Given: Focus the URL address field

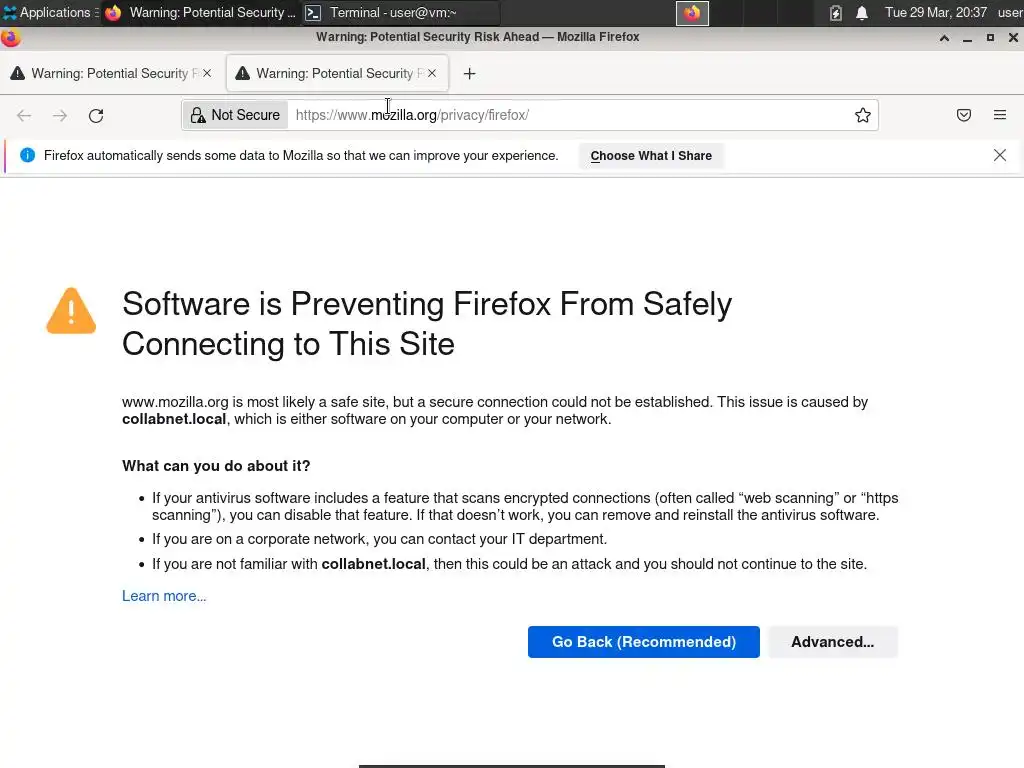Looking at the screenshot, I should pos(570,115).
